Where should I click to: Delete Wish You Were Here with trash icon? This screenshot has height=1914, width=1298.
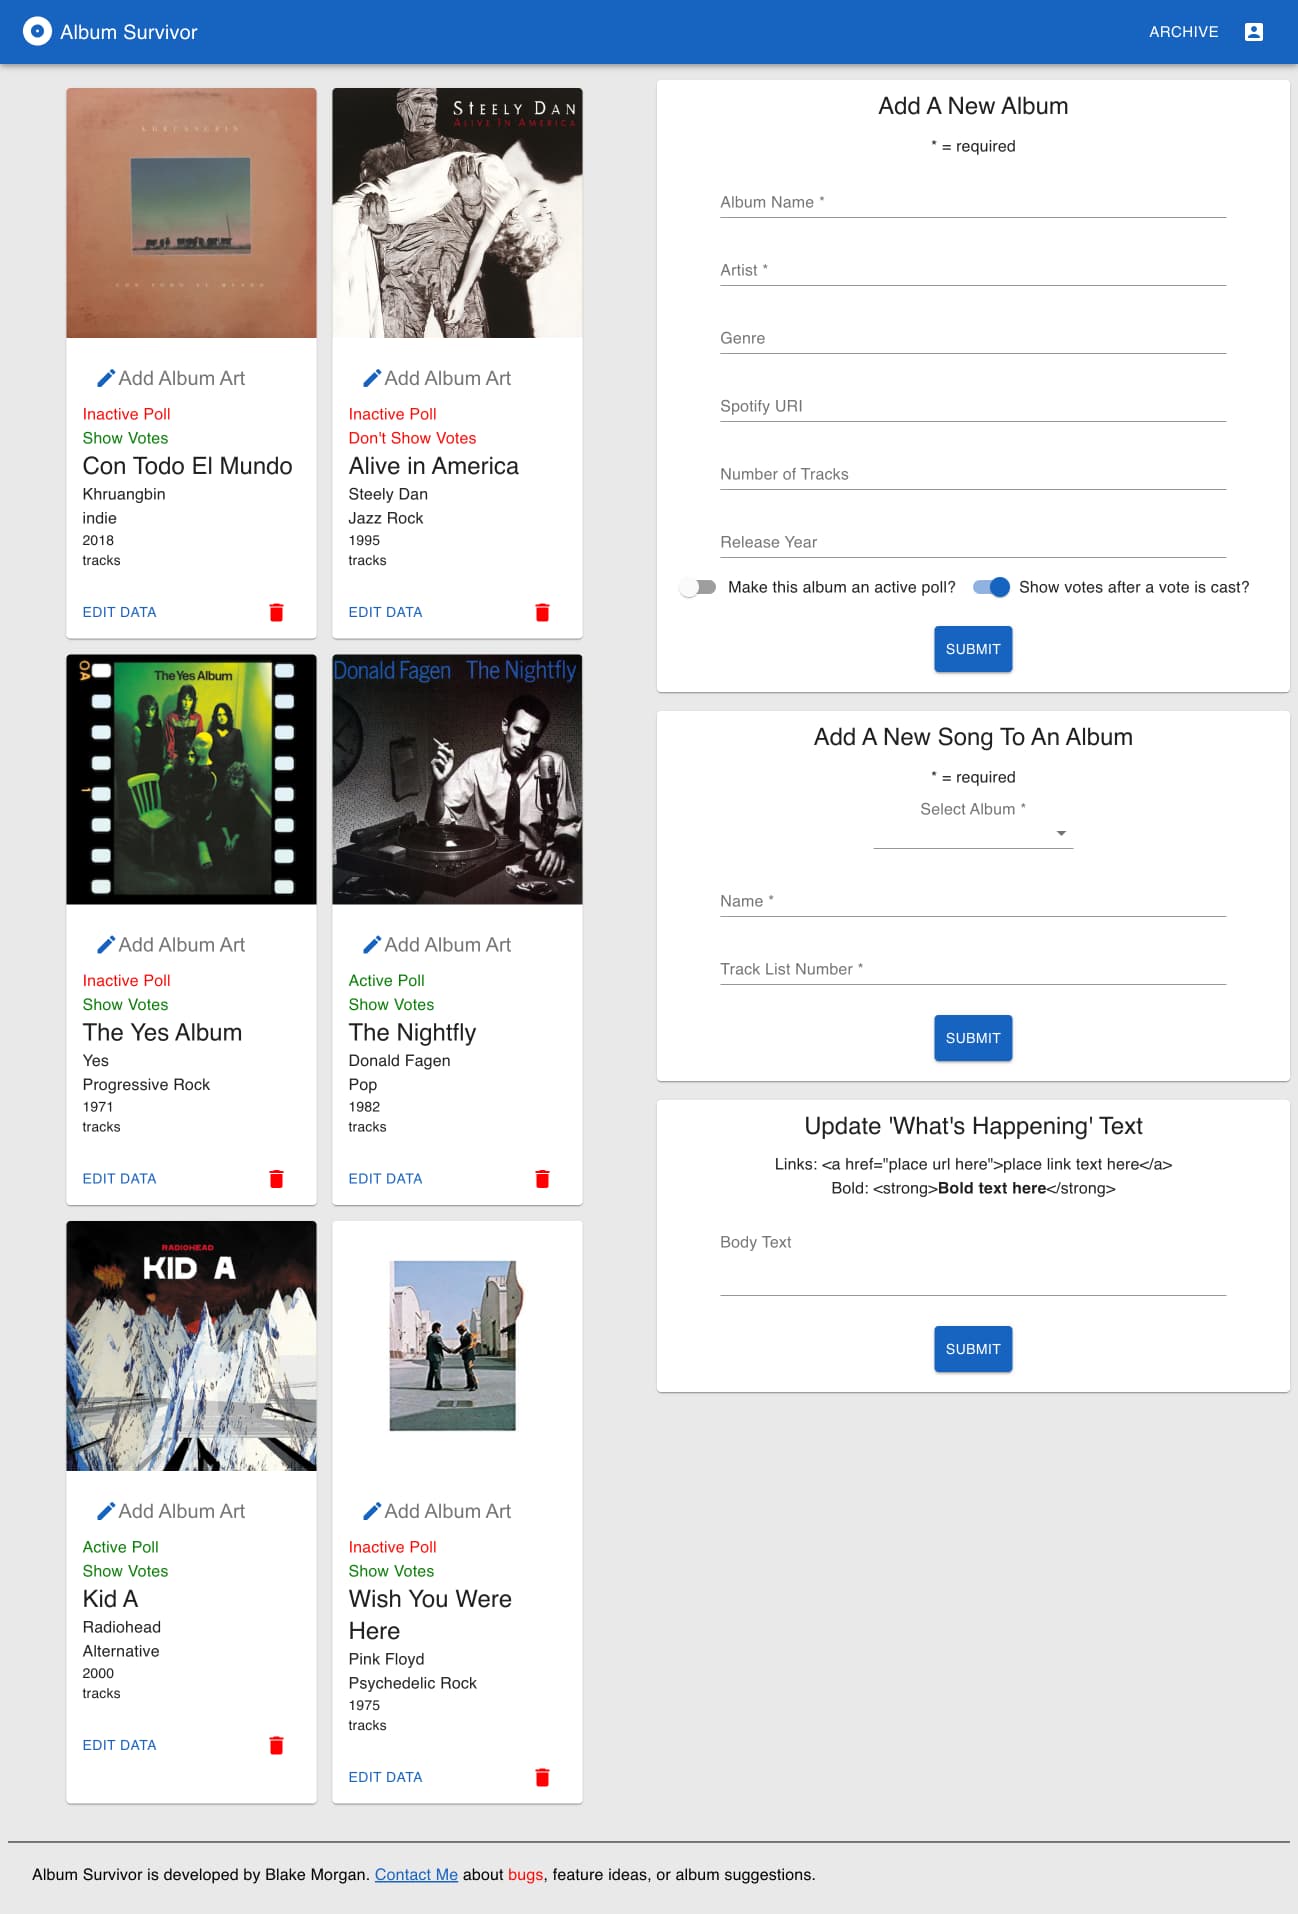(x=542, y=1777)
